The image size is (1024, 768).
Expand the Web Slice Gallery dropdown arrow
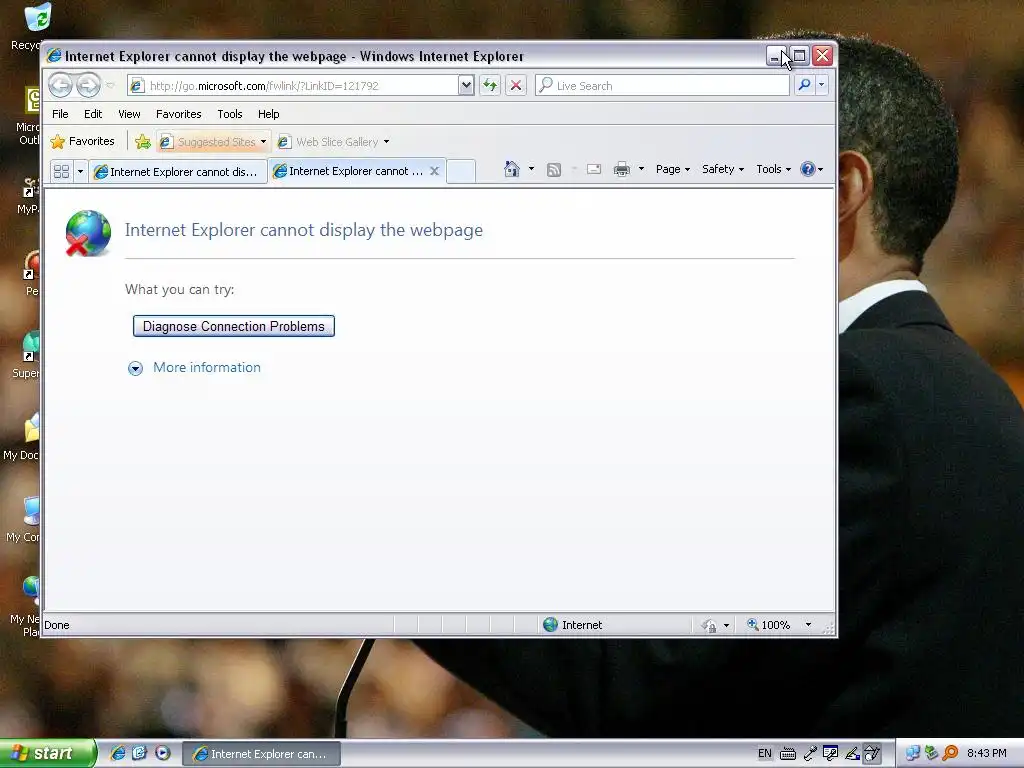click(x=387, y=142)
